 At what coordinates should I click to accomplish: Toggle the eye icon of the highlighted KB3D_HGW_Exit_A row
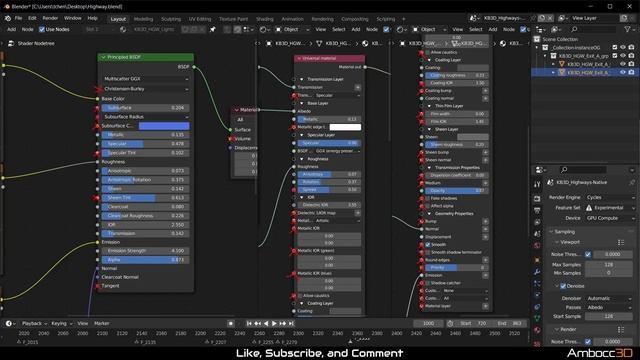click(623, 72)
